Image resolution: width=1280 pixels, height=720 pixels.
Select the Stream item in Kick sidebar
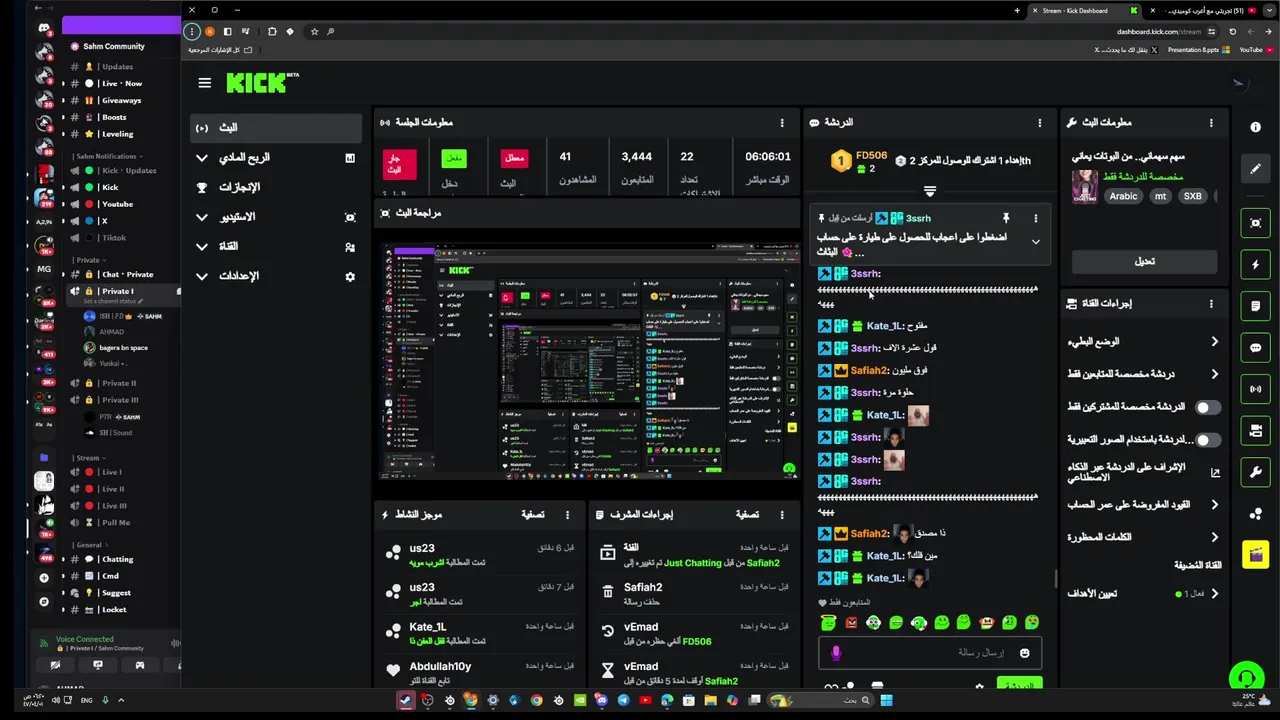pyautogui.click(x=276, y=128)
